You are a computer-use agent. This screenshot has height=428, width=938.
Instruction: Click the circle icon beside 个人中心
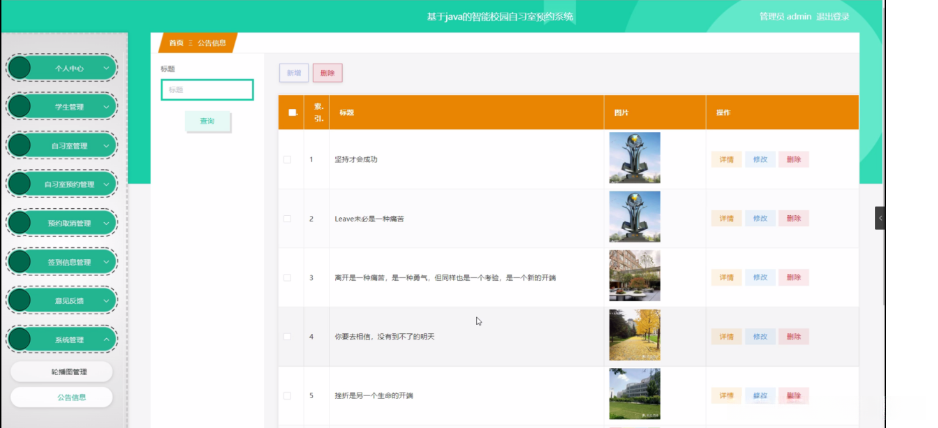[20, 68]
